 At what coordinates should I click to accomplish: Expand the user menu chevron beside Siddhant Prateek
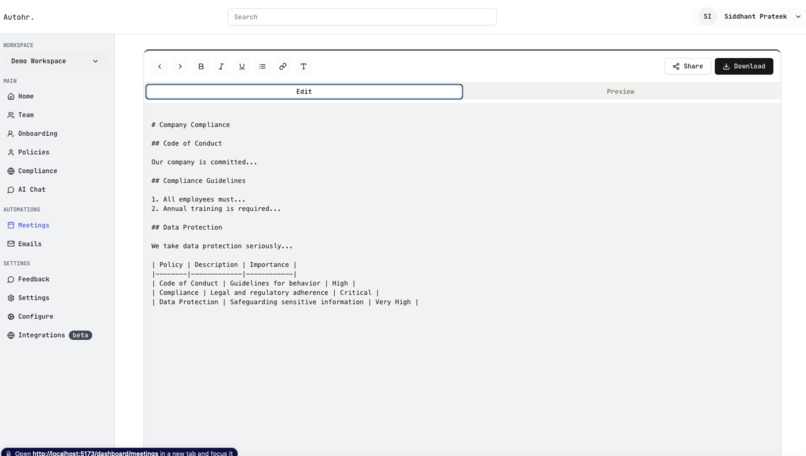click(x=798, y=16)
